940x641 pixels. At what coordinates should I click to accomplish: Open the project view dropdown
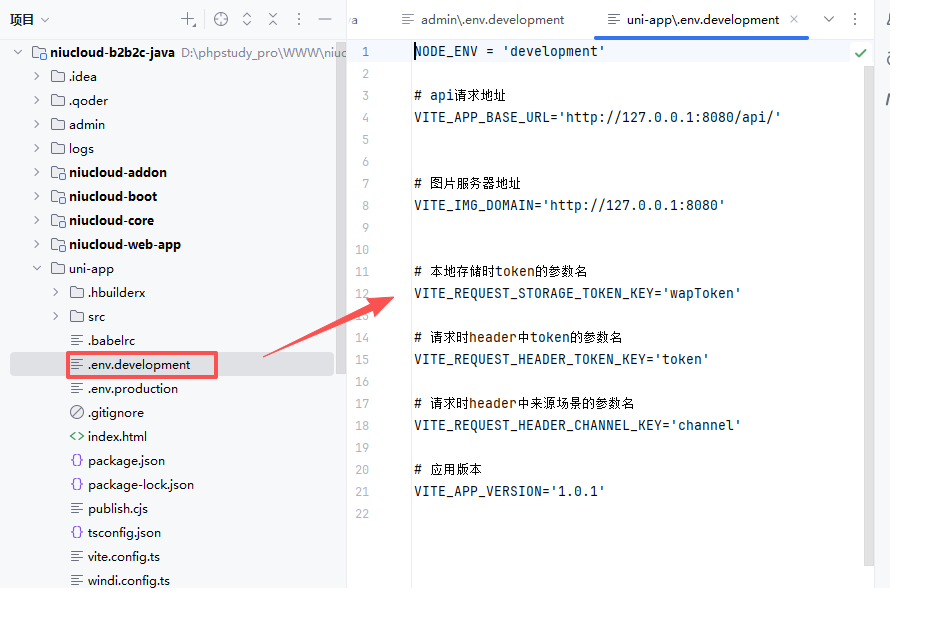tap(29, 19)
